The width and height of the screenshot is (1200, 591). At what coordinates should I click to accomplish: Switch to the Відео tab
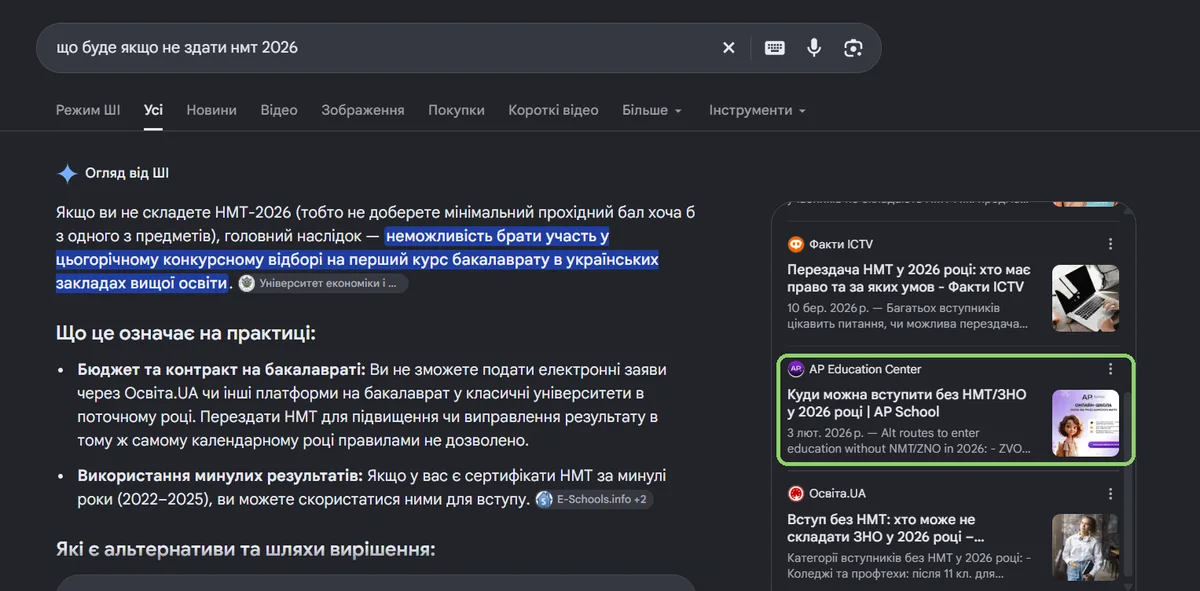coord(279,110)
